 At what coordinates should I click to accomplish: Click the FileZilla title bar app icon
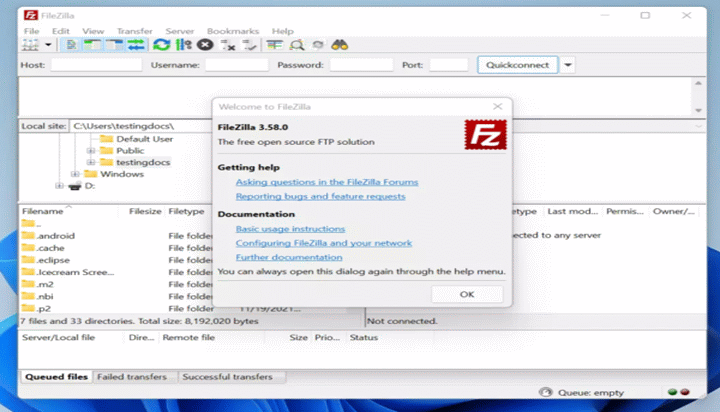(x=31, y=15)
